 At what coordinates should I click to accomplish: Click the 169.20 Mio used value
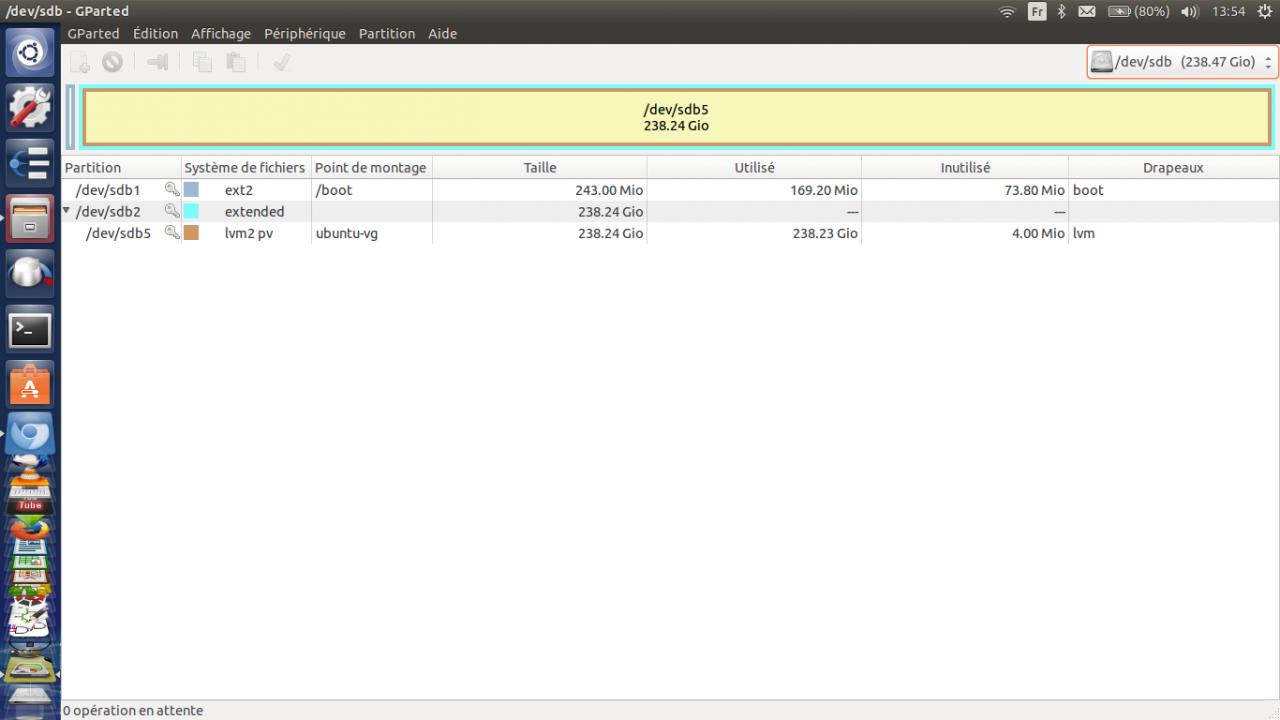pos(824,190)
